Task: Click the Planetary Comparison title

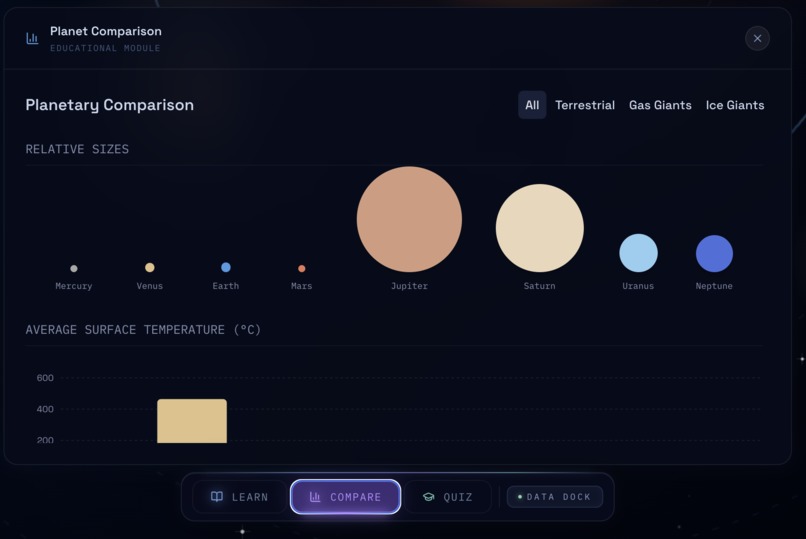Action: pos(109,105)
